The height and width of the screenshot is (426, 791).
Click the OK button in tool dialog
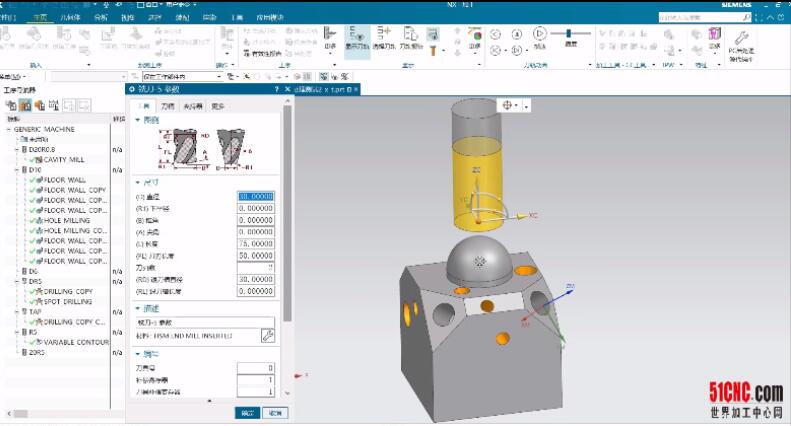[246, 412]
